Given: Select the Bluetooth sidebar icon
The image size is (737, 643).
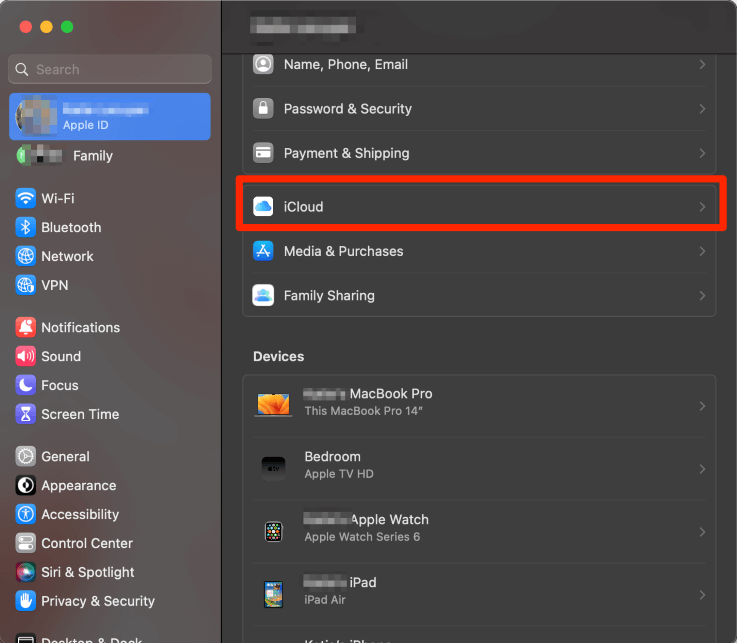Looking at the screenshot, I should tap(26, 227).
